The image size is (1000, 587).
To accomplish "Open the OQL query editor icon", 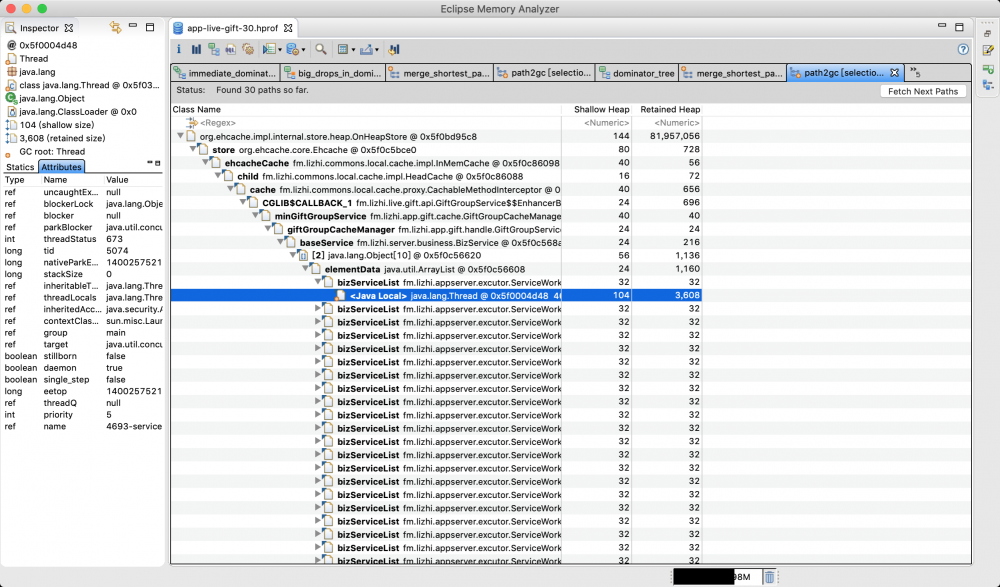I will pyautogui.click(x=230, y=49).
